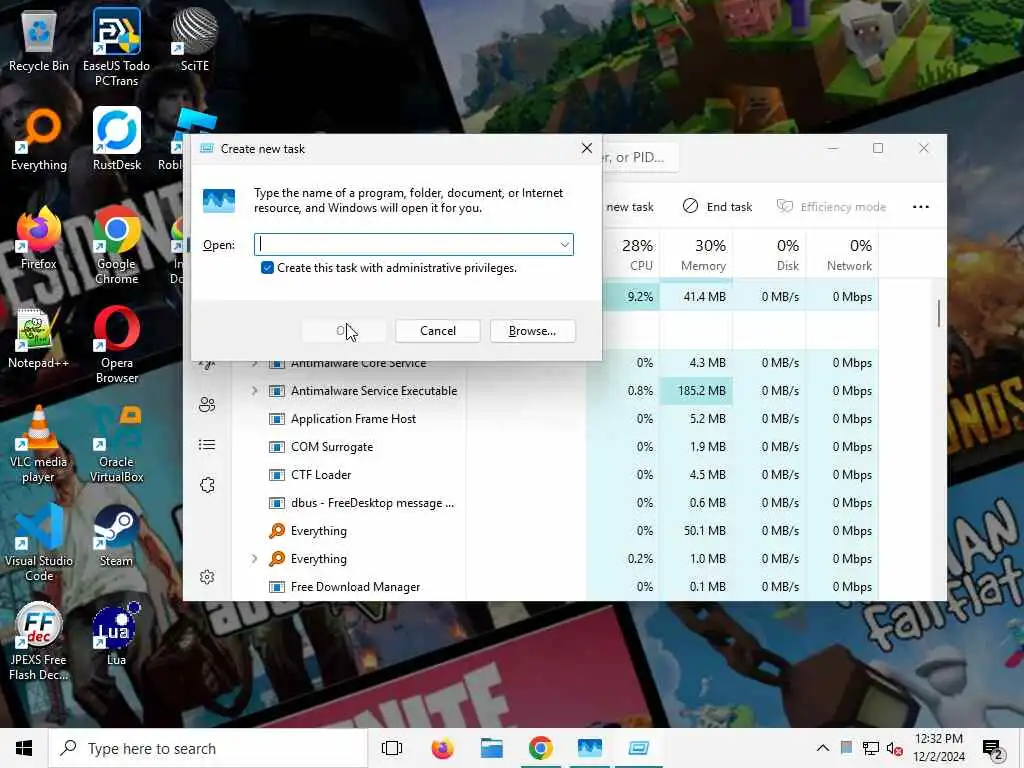The width and height of the screenshot is (1024, 768).
Task: Open JPEXS Free Flash Decompiler shortcut
Action: 39,641
